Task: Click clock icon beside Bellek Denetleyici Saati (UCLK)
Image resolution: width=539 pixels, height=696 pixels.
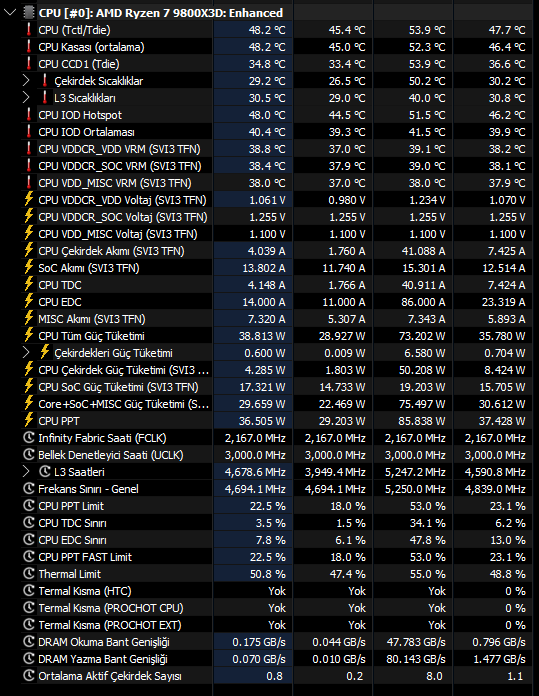Action: 29,455
